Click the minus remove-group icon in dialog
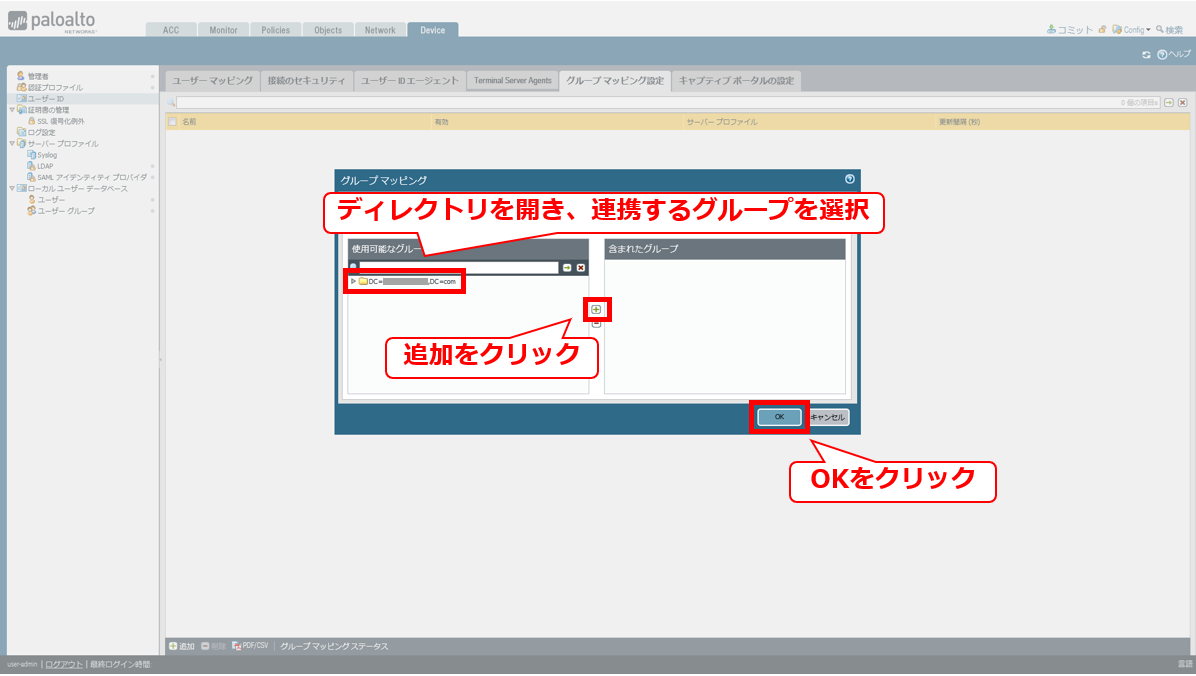Viewport: 1196px width, 676px height. [596, 323]
